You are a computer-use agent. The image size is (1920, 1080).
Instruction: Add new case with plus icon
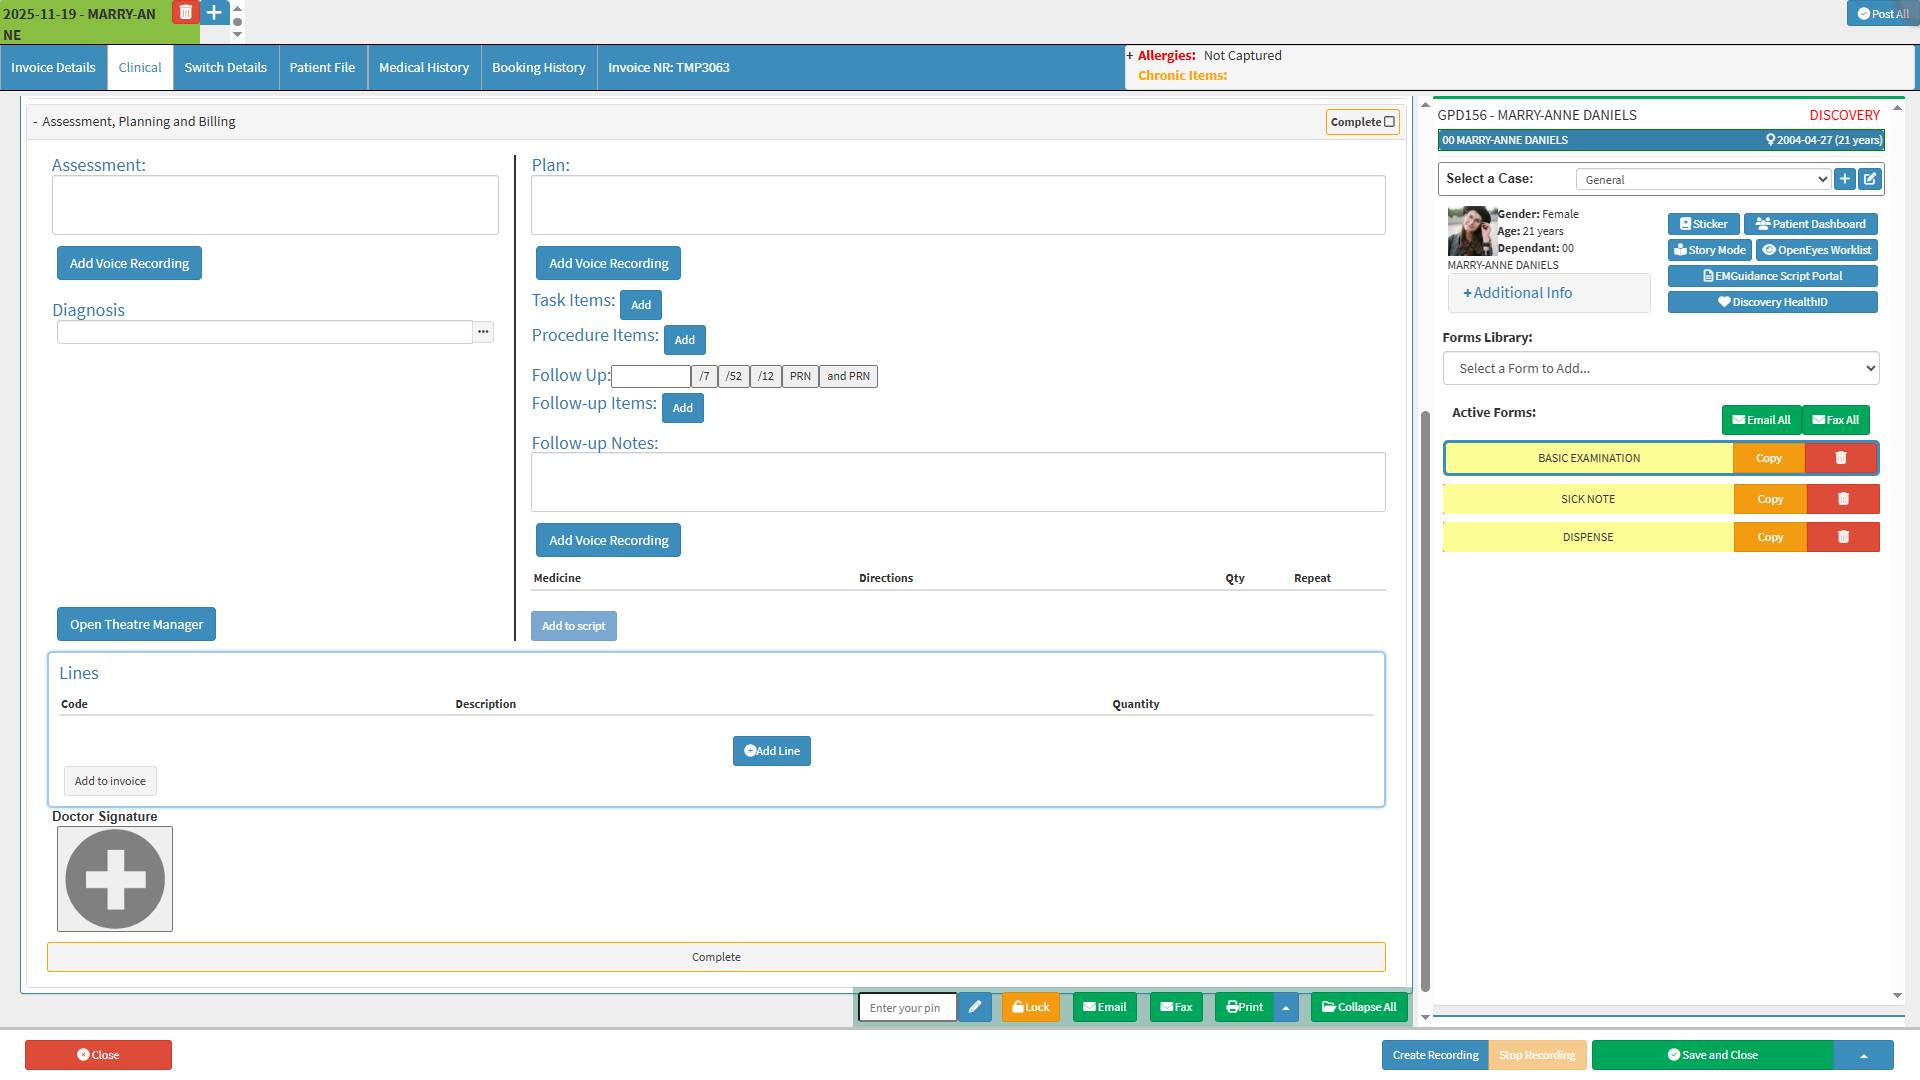click(1845, 179)
